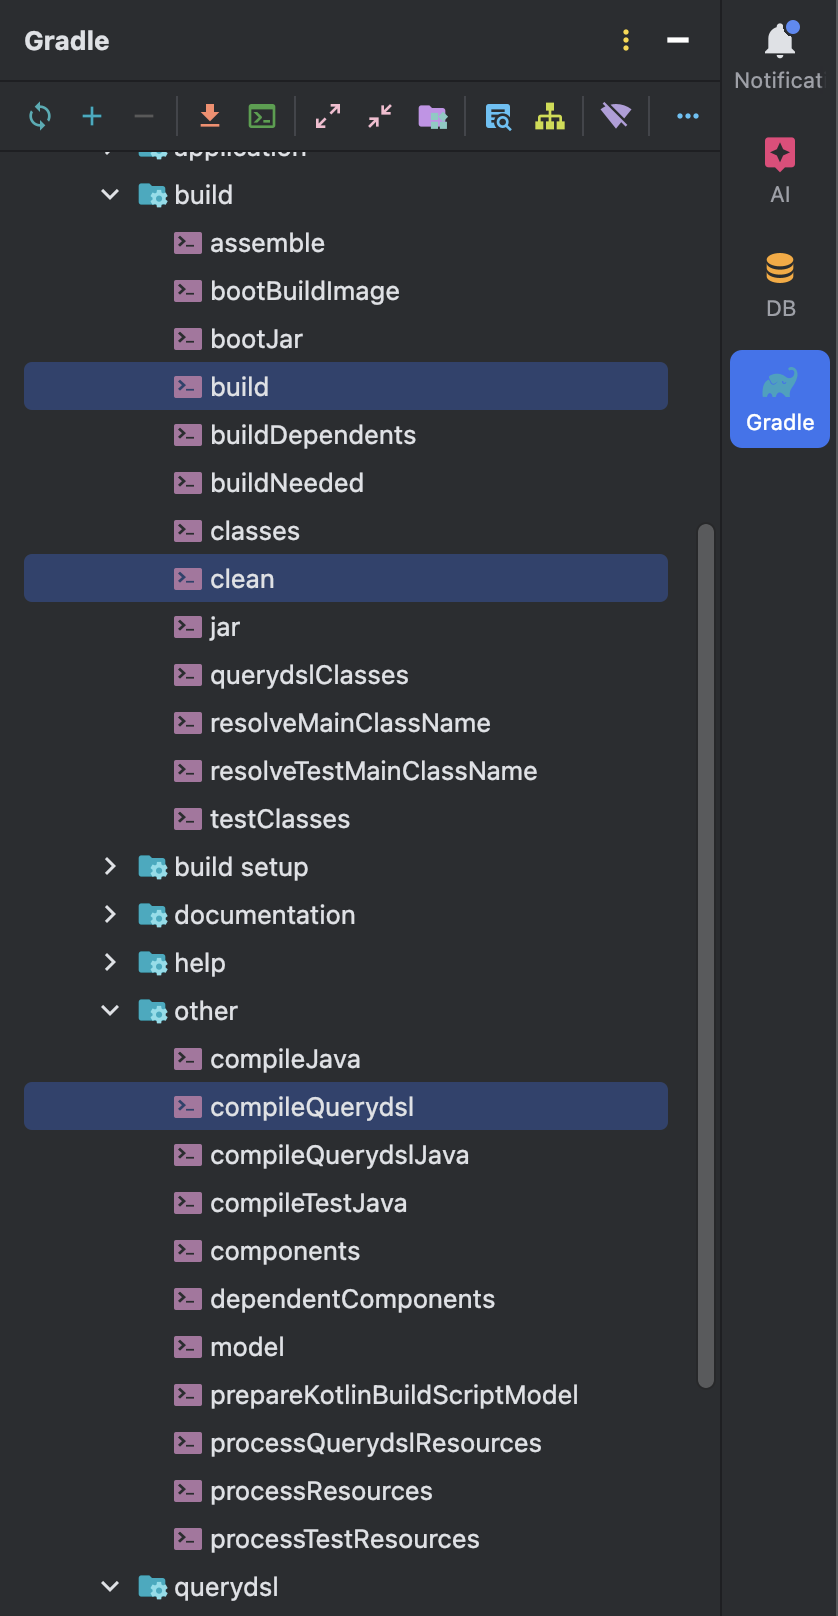Select the processQuerydslResources task

(346, 1443)
